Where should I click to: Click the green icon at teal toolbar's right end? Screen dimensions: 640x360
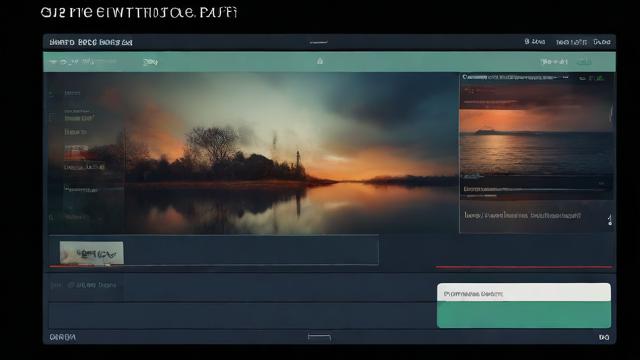(x=584, y=62)
